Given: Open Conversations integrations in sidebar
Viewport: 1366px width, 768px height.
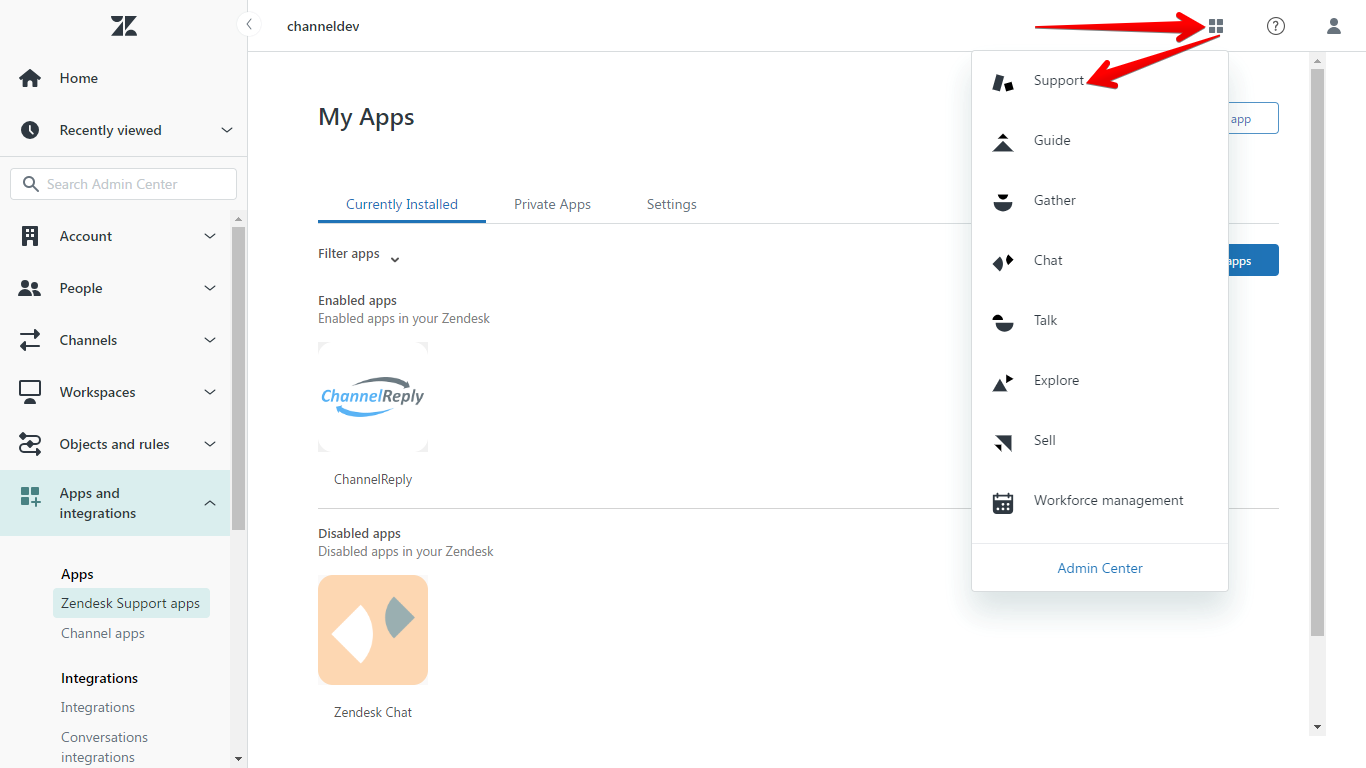Looking at the screenshot, I should coord(104,747).
